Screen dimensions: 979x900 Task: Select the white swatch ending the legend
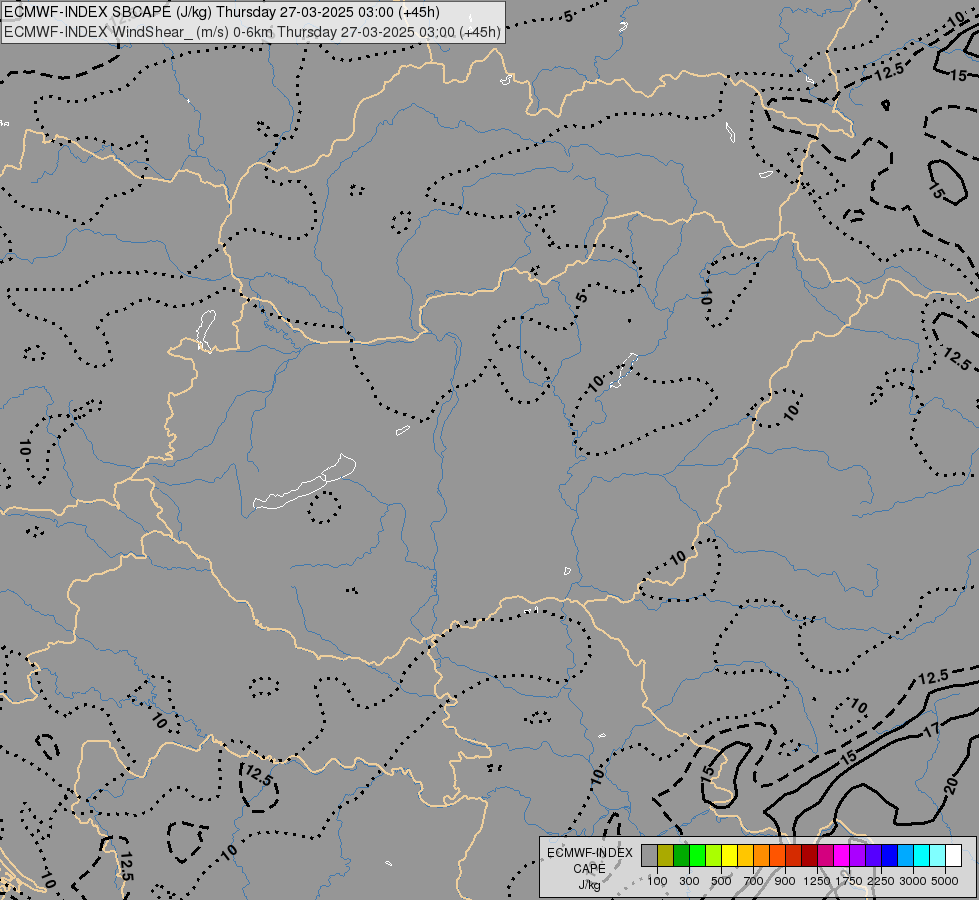[x=953, y=856]
